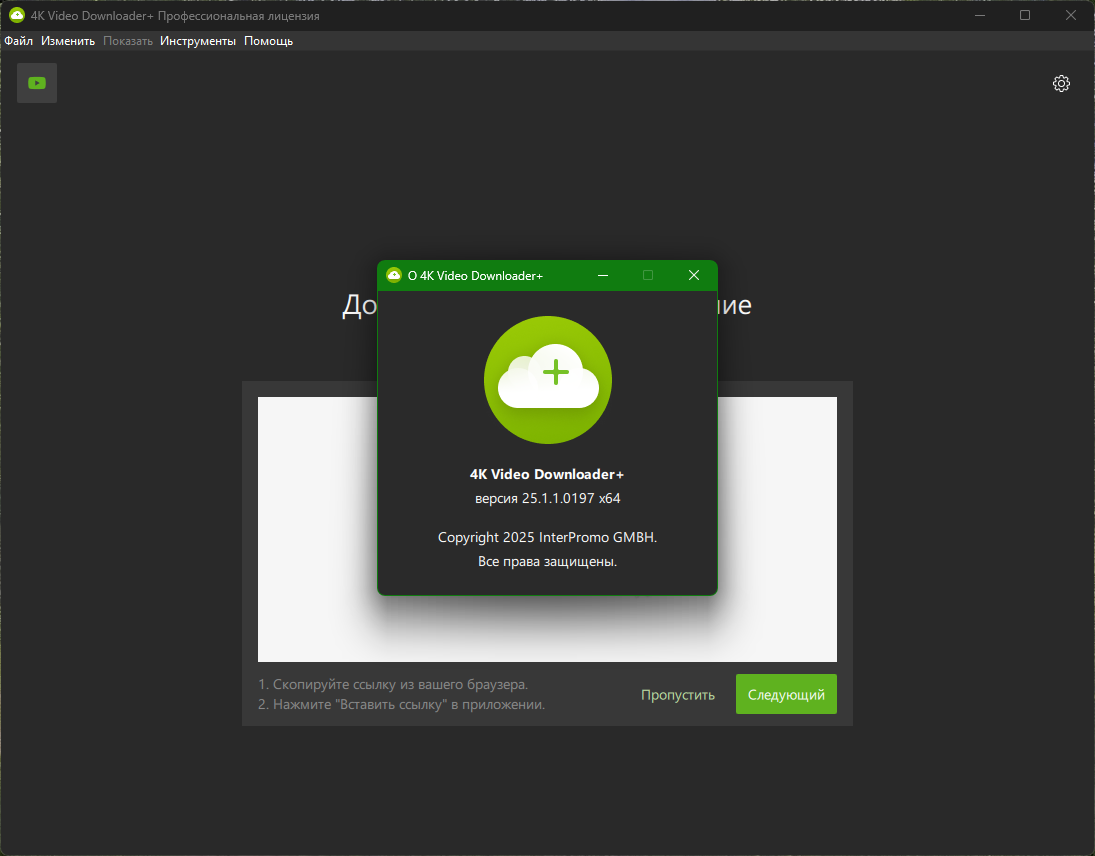
Task: Open the Файл menu
Action: click(x=19, y=41)
